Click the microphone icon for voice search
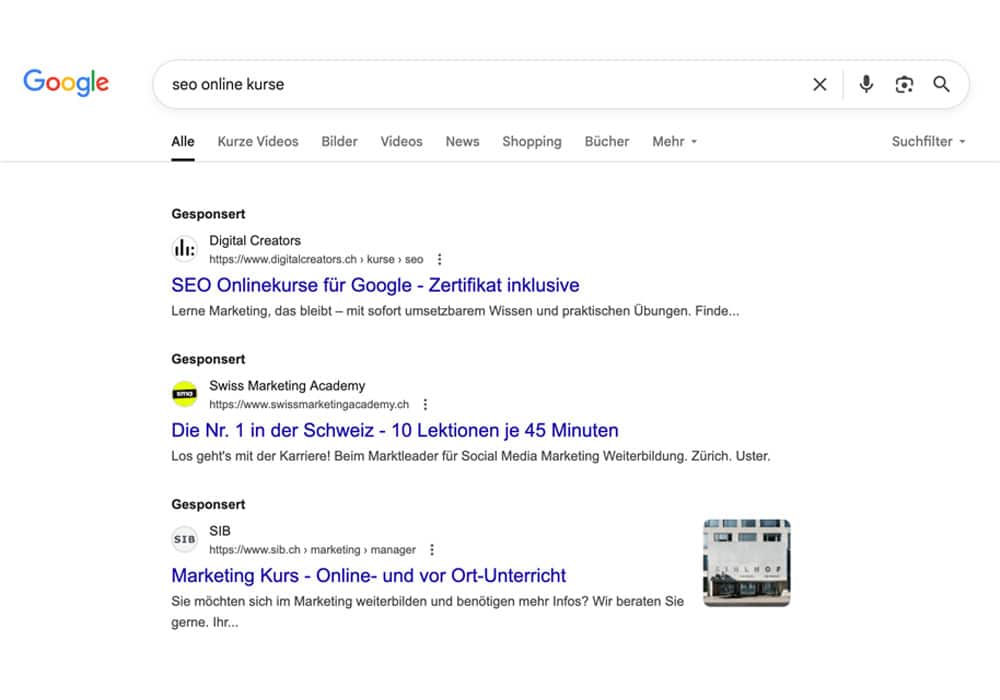 (x=866, y=85)
